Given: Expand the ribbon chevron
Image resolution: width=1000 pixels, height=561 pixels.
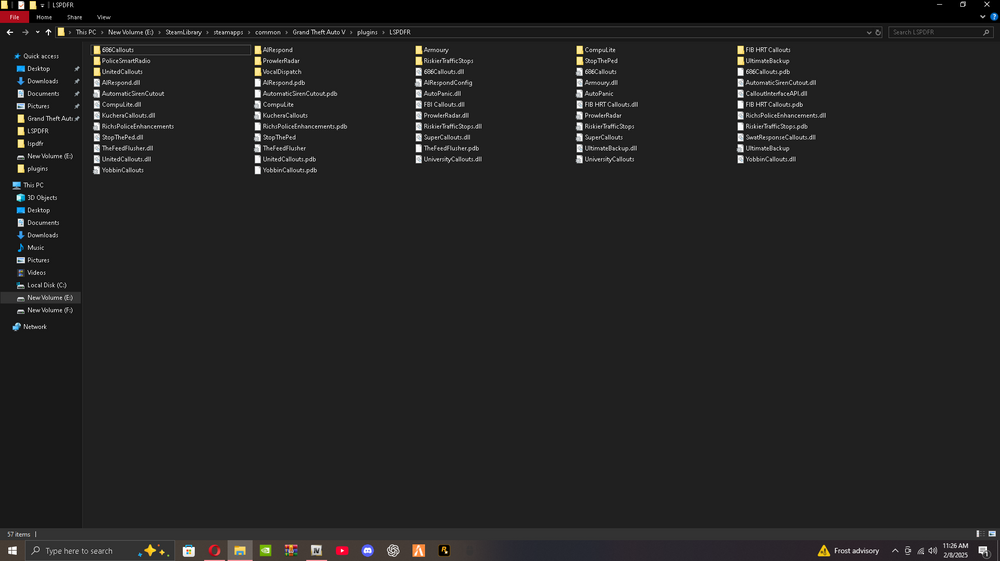Looking at the screenshot, I should click(x=982, y=17).
